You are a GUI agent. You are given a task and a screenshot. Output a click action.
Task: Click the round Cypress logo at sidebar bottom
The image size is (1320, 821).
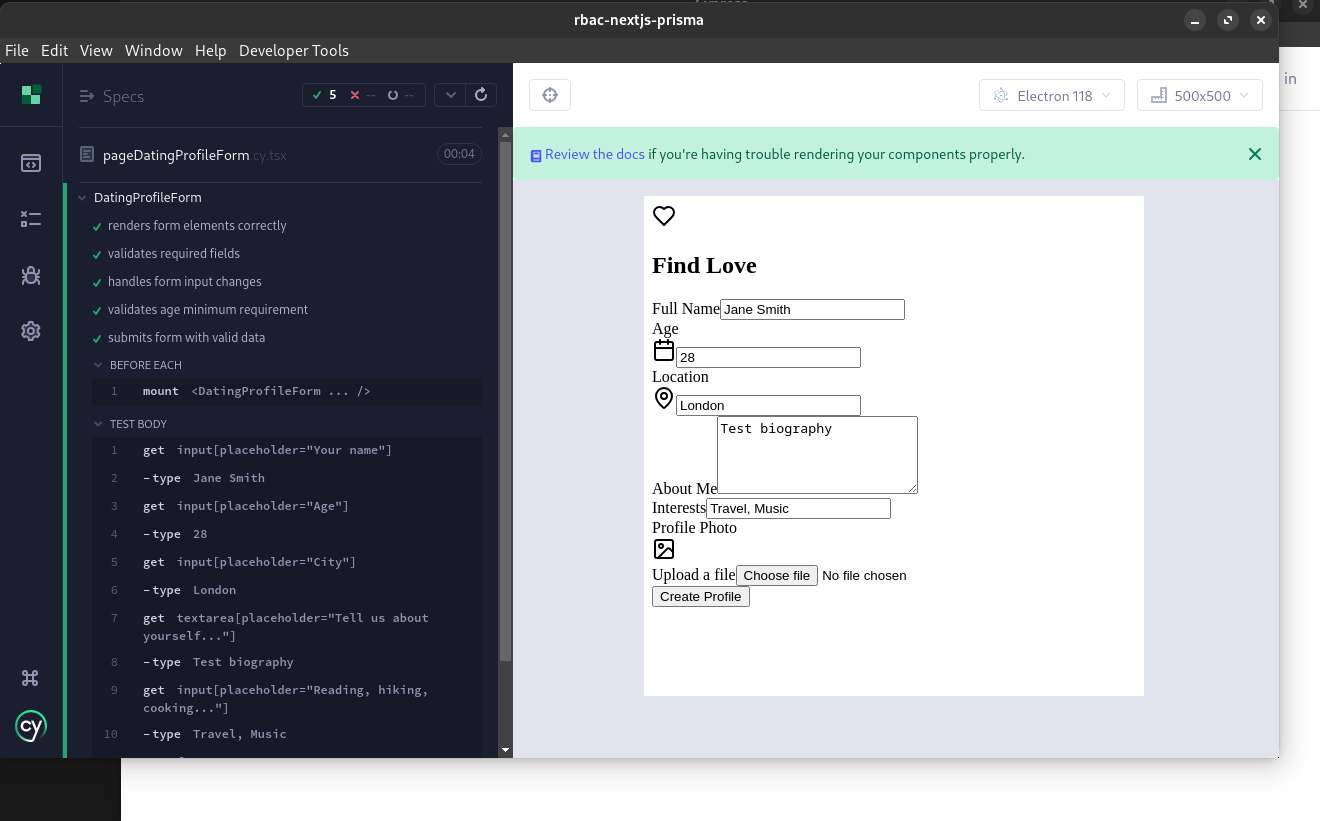pyautogui.click(x=31, y=726)
